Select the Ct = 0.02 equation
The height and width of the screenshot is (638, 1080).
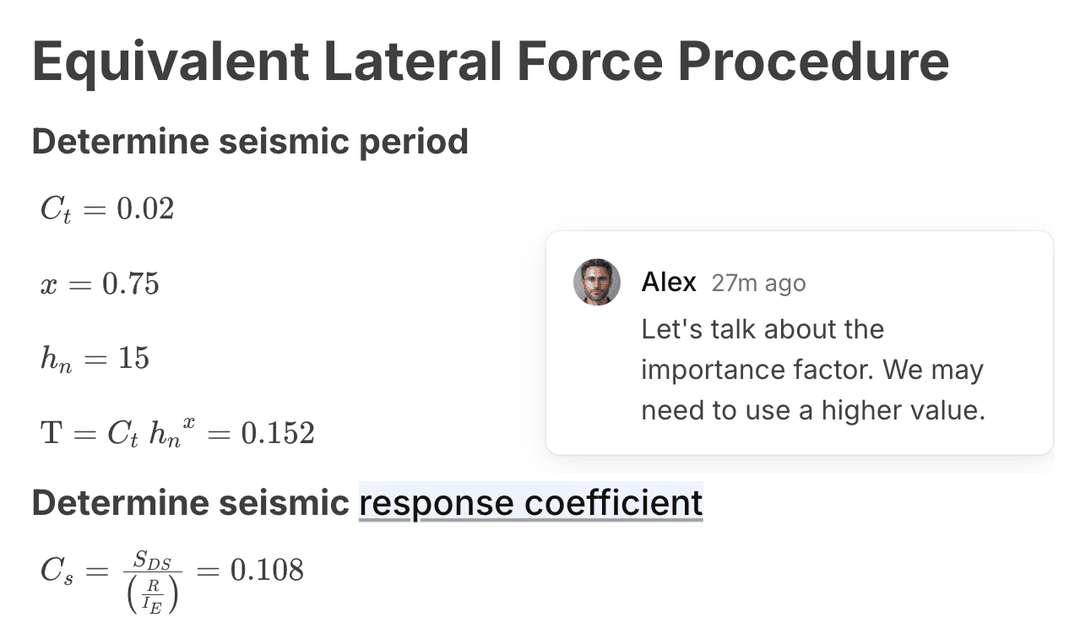(107, 209)
